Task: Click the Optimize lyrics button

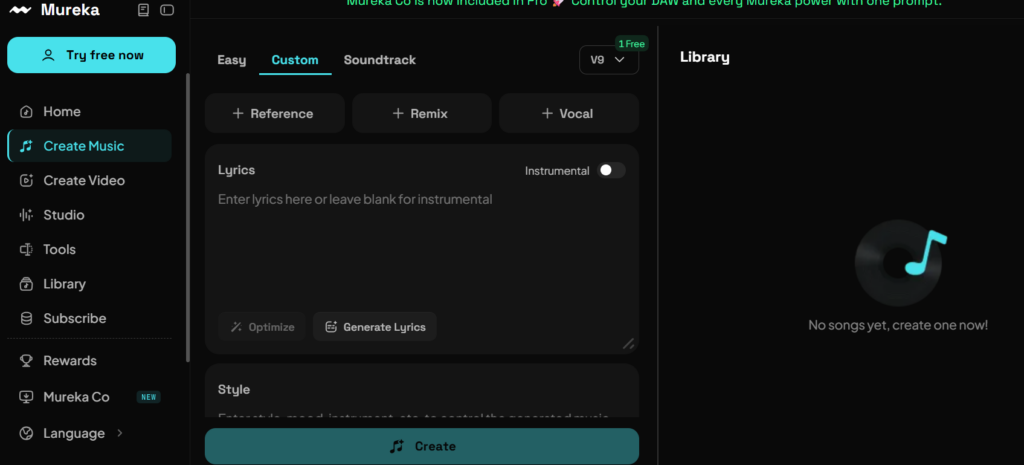Action: coord(262,327)
